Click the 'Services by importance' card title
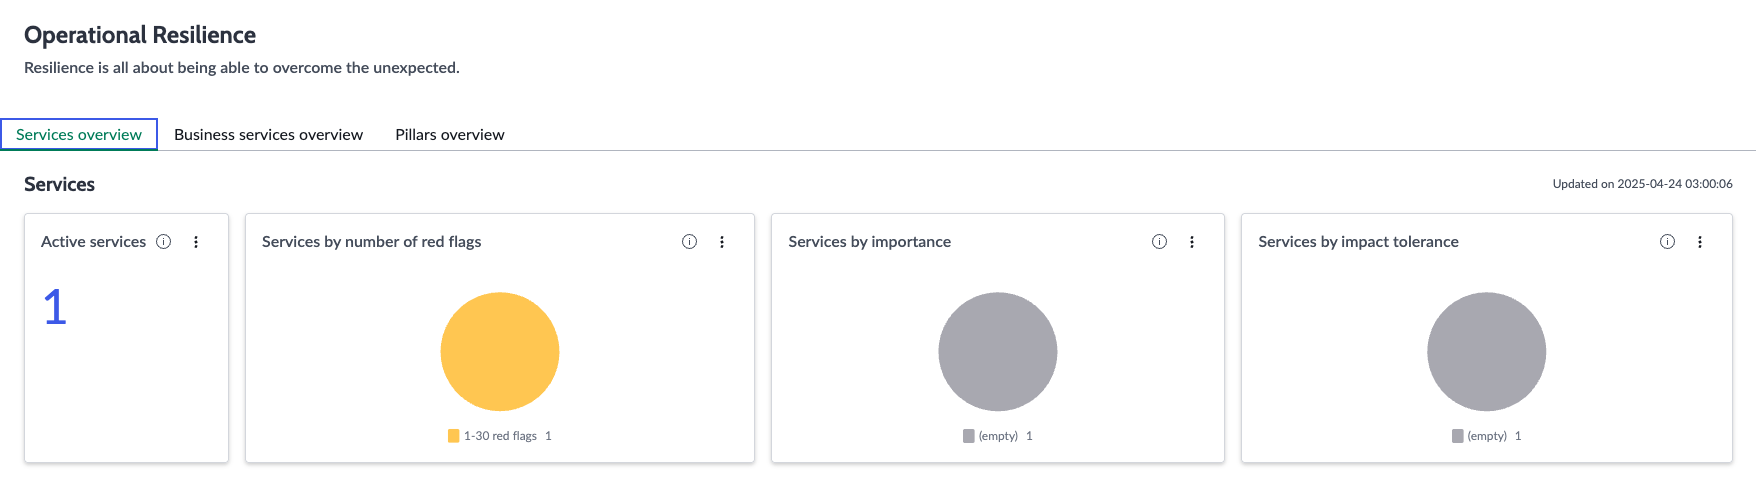1756x480 pixels. click(x=870, y=242)
